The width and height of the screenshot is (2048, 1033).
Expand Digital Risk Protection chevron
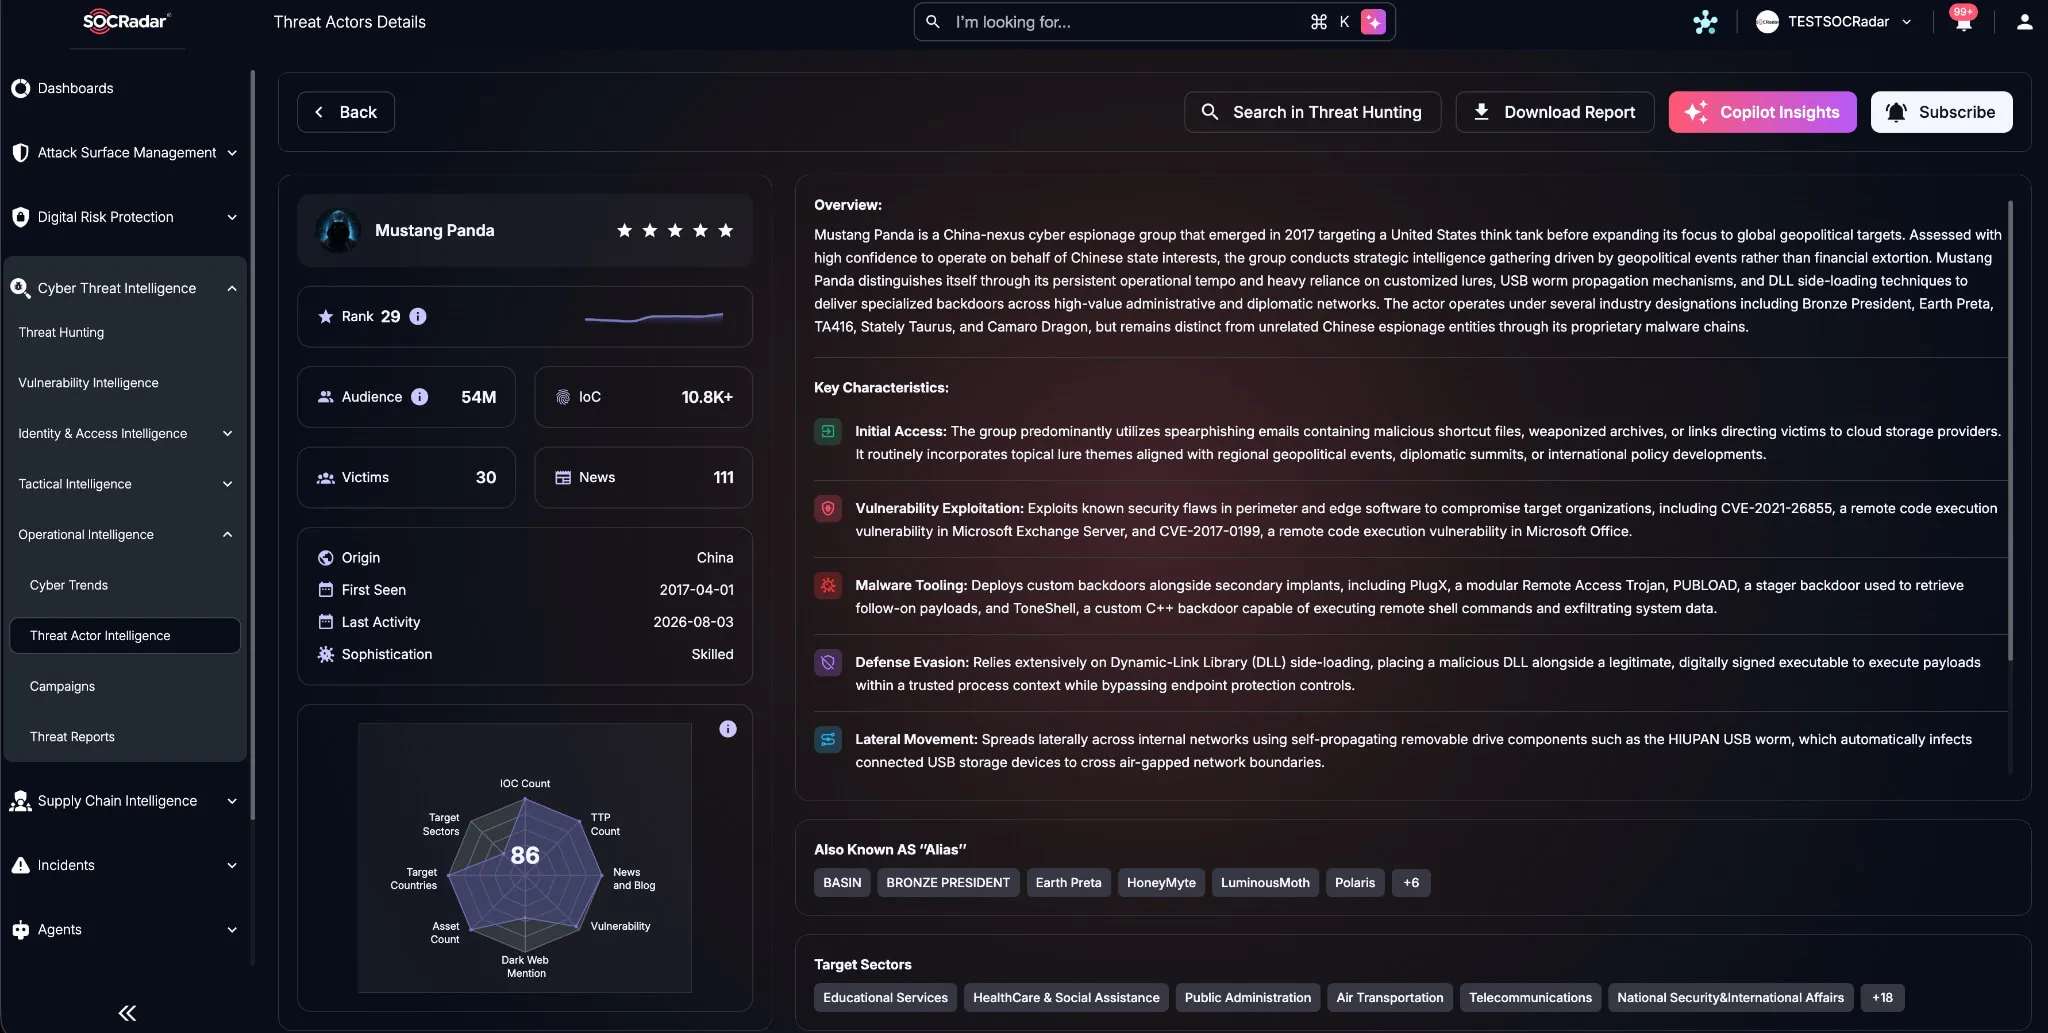pyautogui.click(x=232, y=217)
